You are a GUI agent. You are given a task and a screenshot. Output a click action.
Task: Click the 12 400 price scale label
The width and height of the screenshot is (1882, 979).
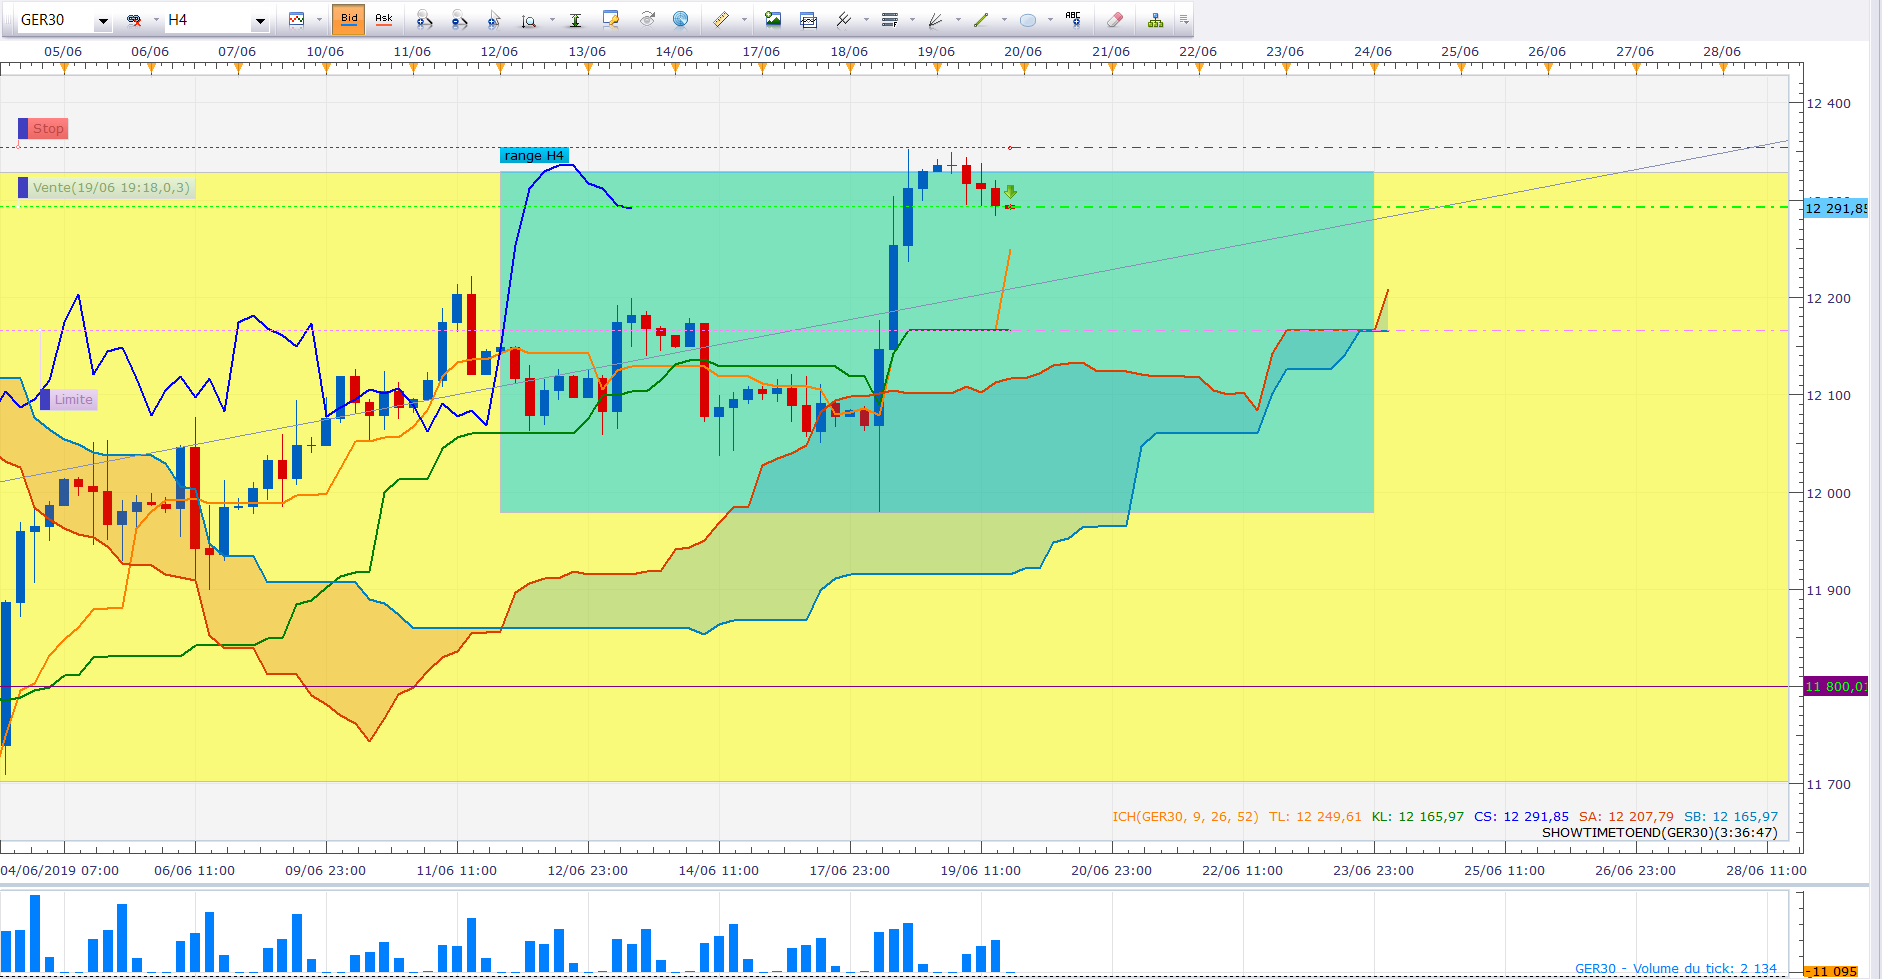click(x=1828, y=104)
